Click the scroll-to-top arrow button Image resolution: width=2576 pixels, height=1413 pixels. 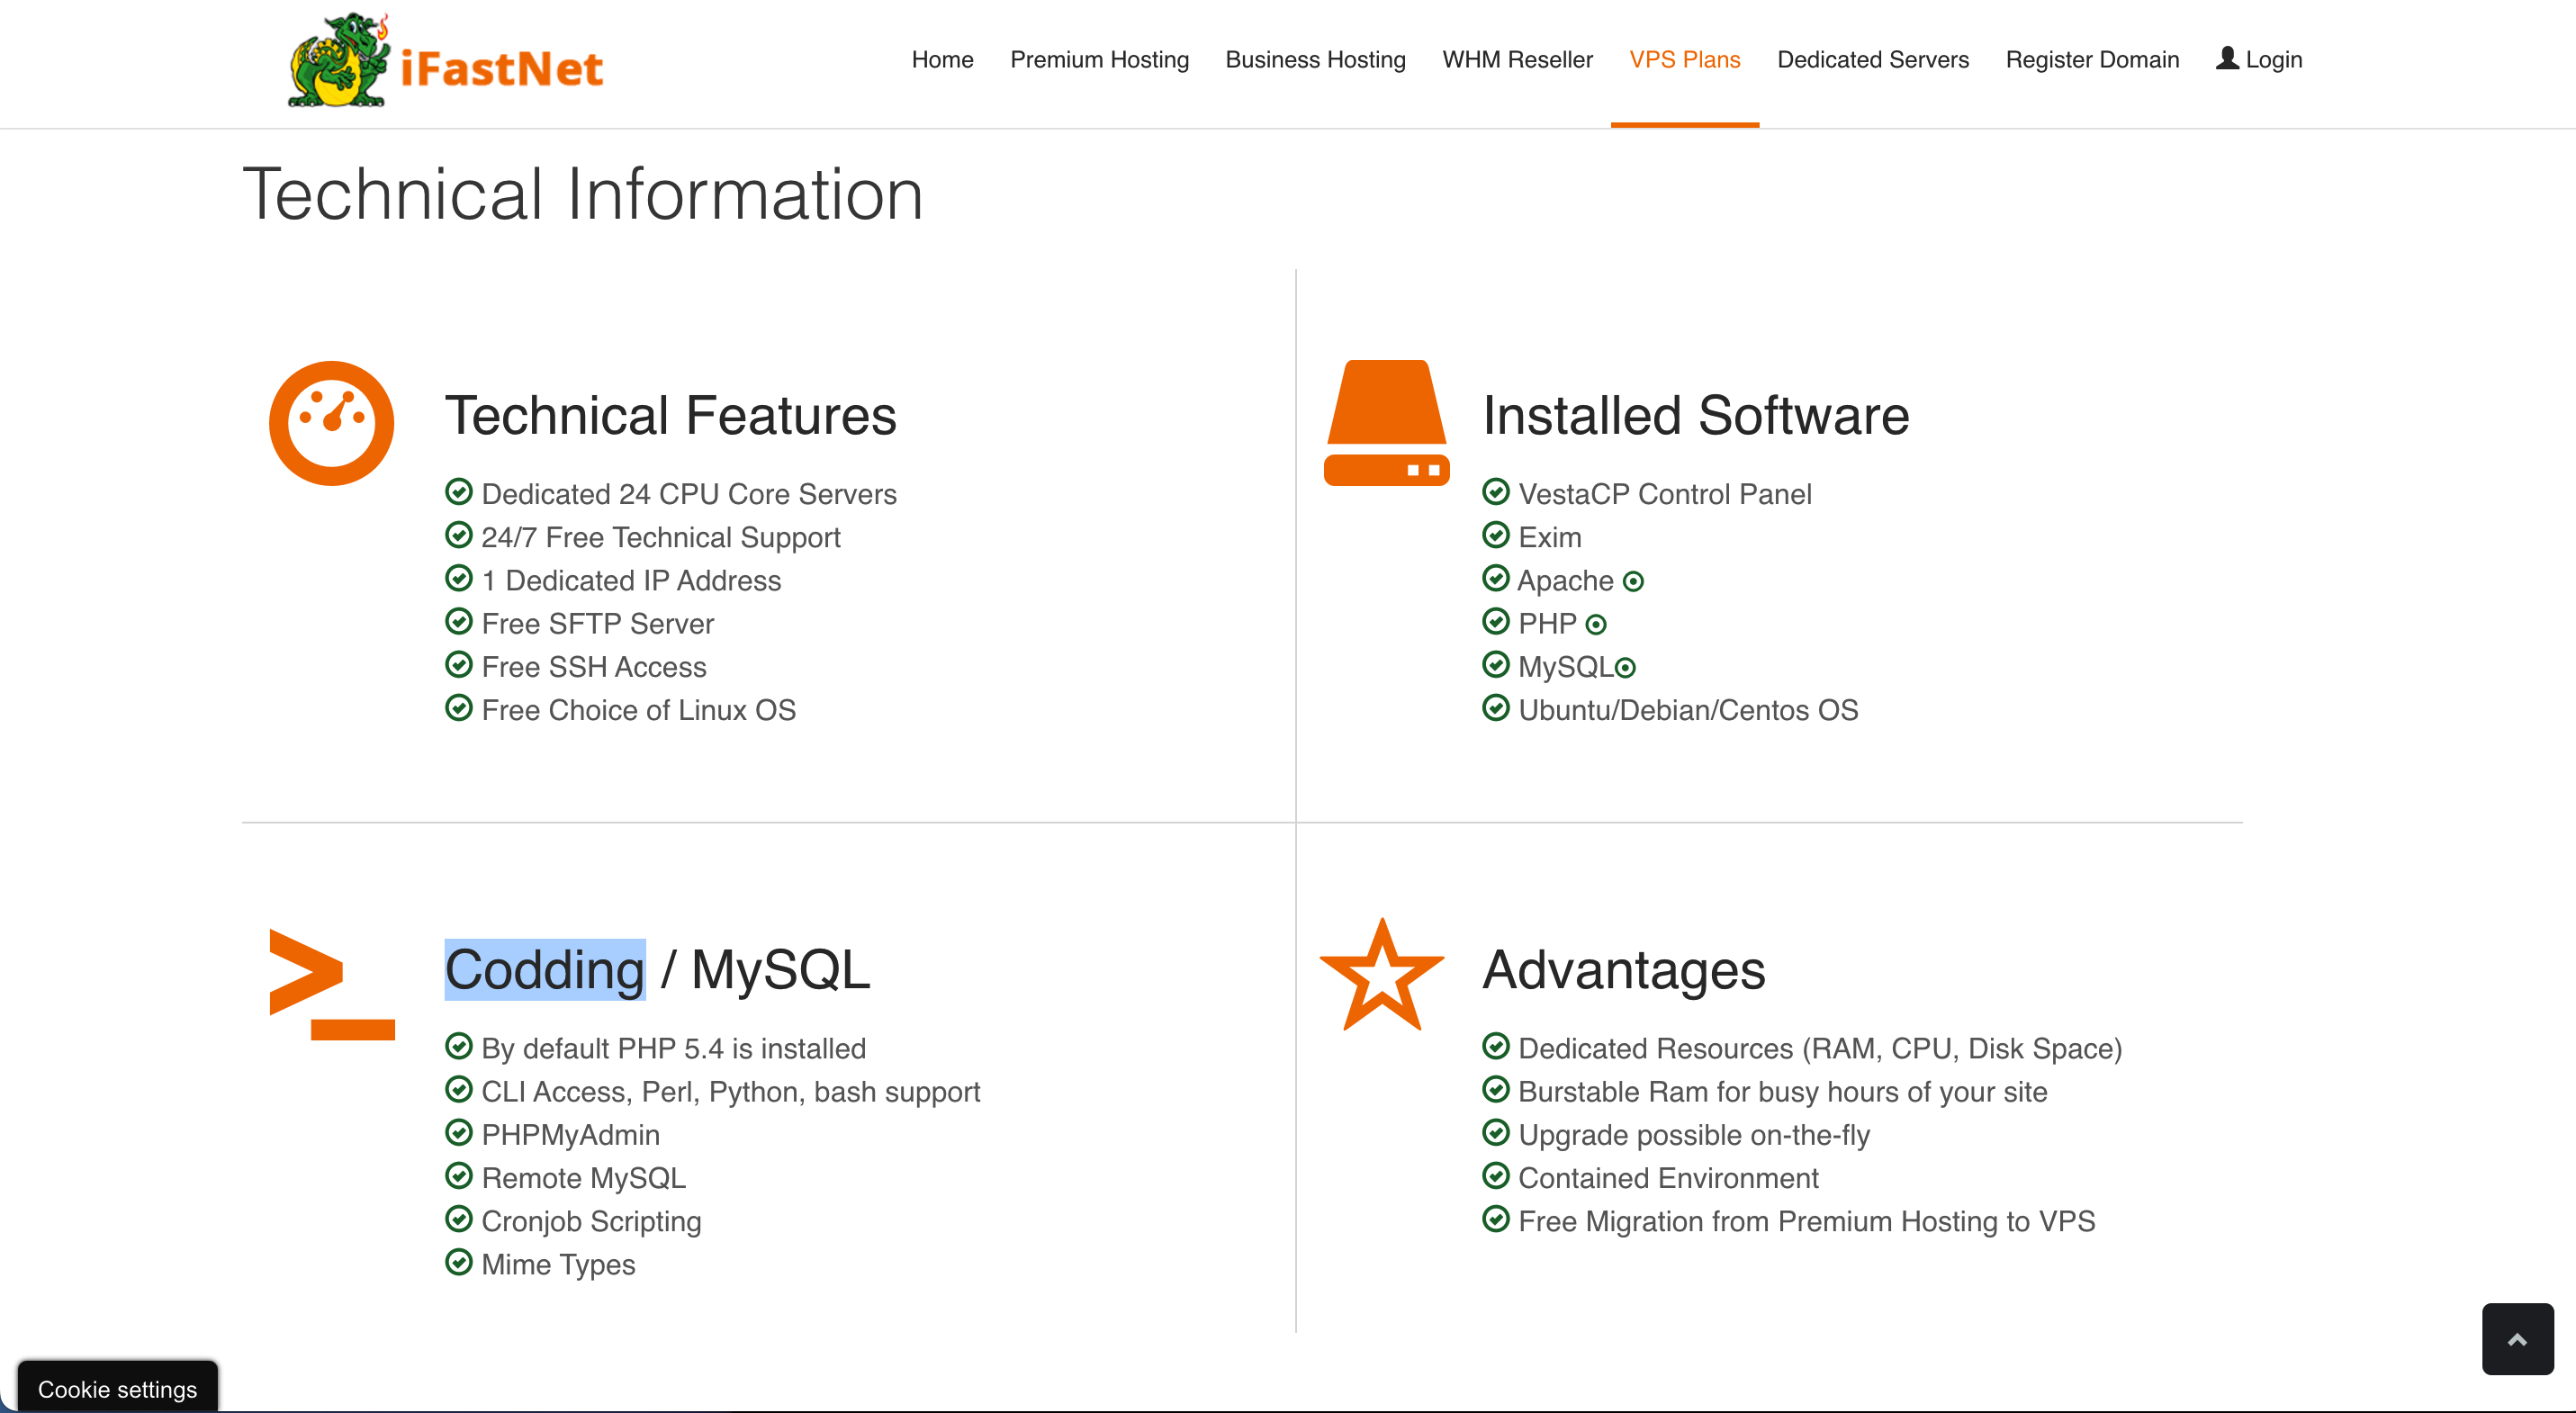[x=2517, y=1339]
